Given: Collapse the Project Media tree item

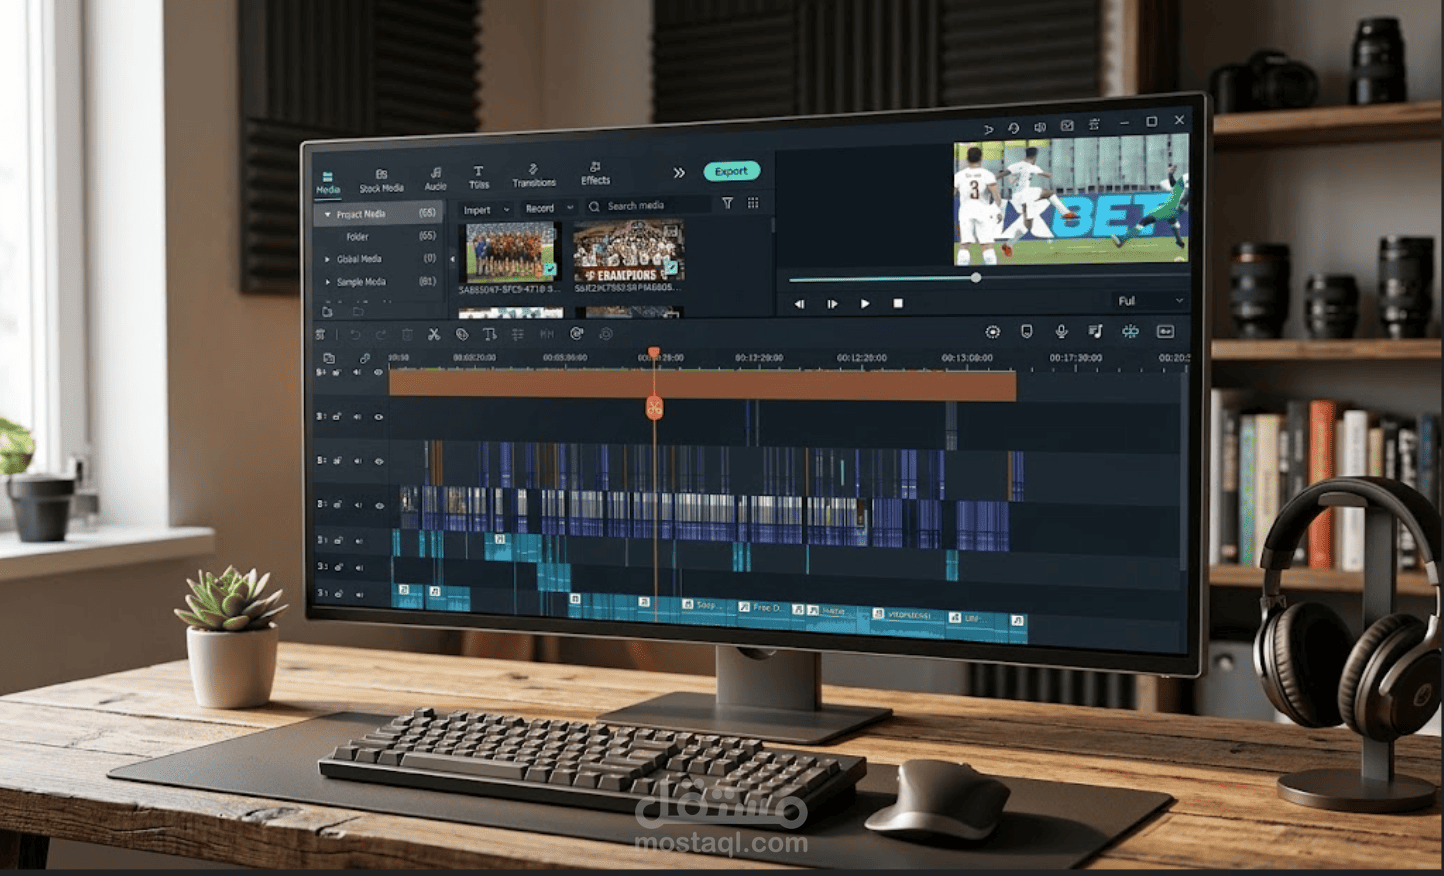Looking at the screenshot, I should (327, 214).
